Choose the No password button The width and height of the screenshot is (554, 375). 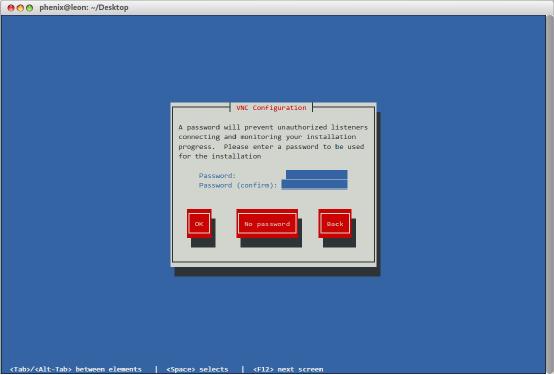pos(267,224)
